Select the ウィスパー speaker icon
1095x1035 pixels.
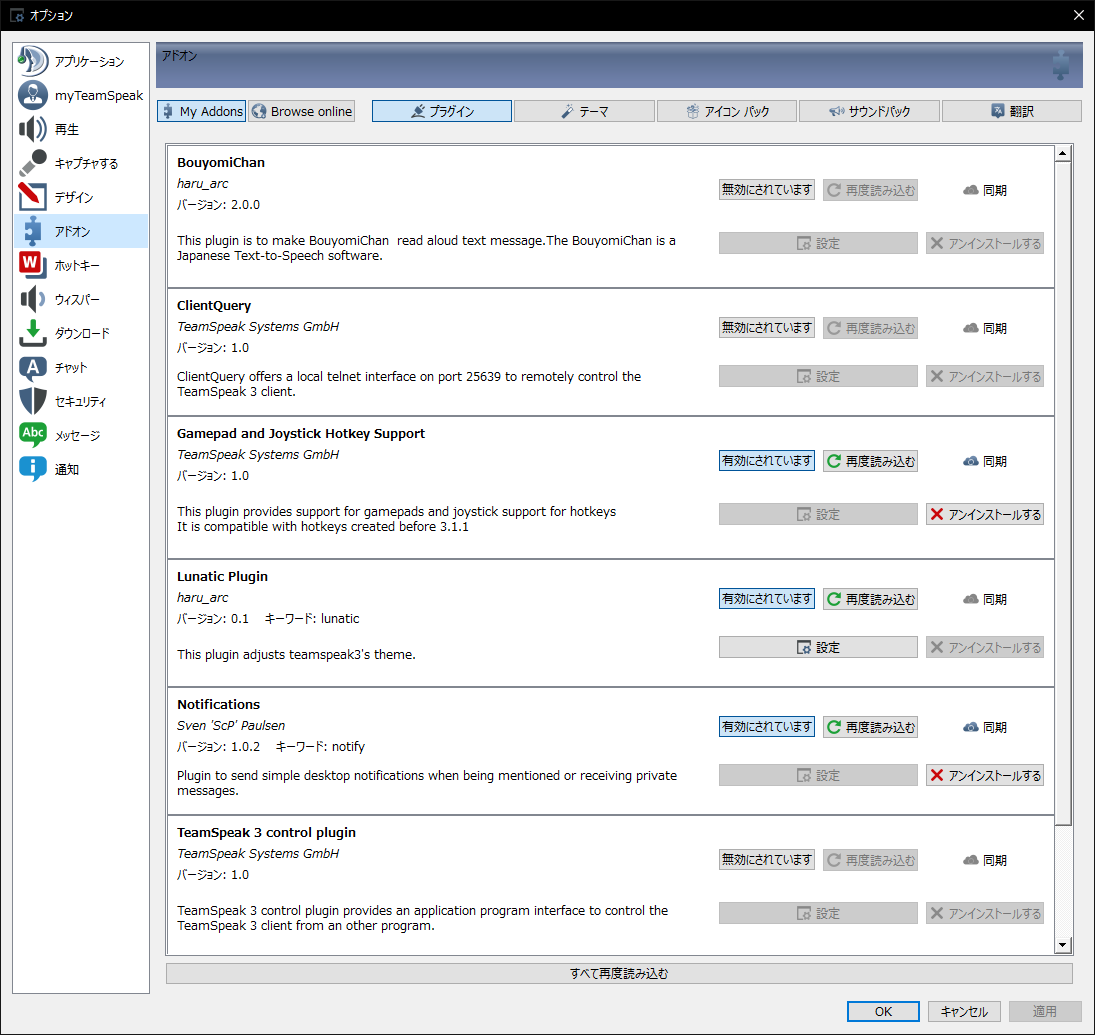(x=33, y=299)
